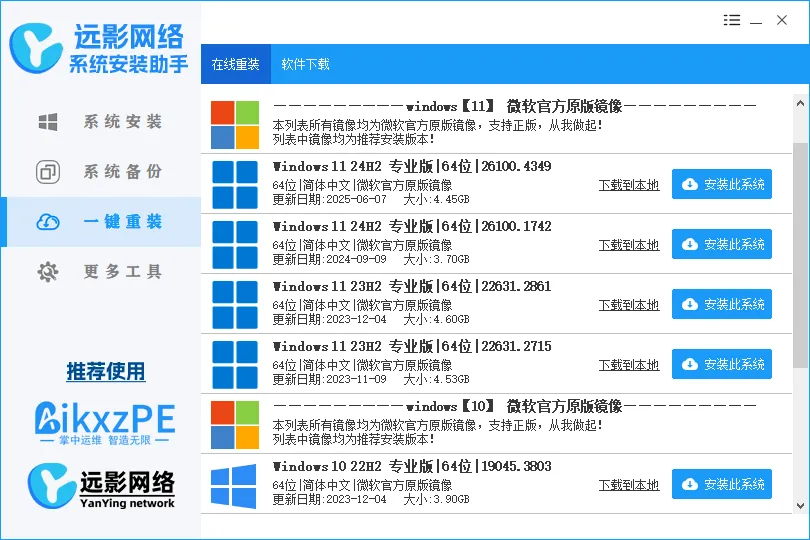This screenshot has width=810, height=540.
Task: Click the 大小:4.53GB text
Action: 436,379
